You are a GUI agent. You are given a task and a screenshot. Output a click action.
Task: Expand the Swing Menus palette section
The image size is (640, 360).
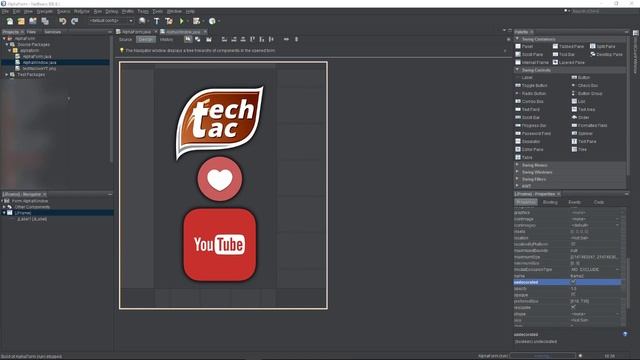click(518, 165)
